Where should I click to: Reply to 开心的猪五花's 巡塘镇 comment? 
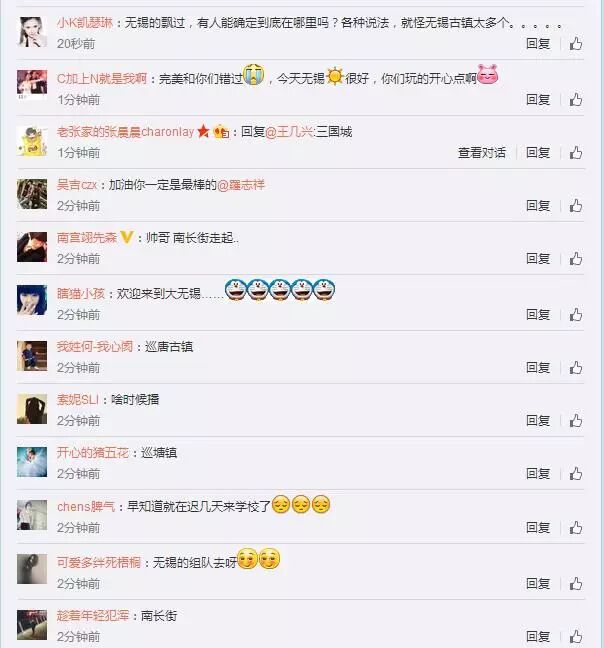coord(538,474)
